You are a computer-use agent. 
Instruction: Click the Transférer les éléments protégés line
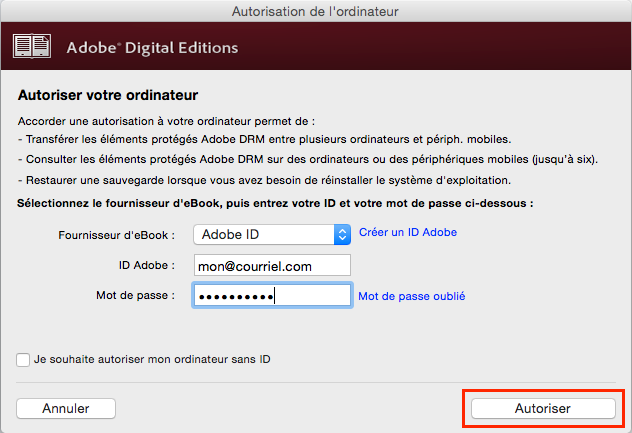pyautogui.click(x=264, y=139)
